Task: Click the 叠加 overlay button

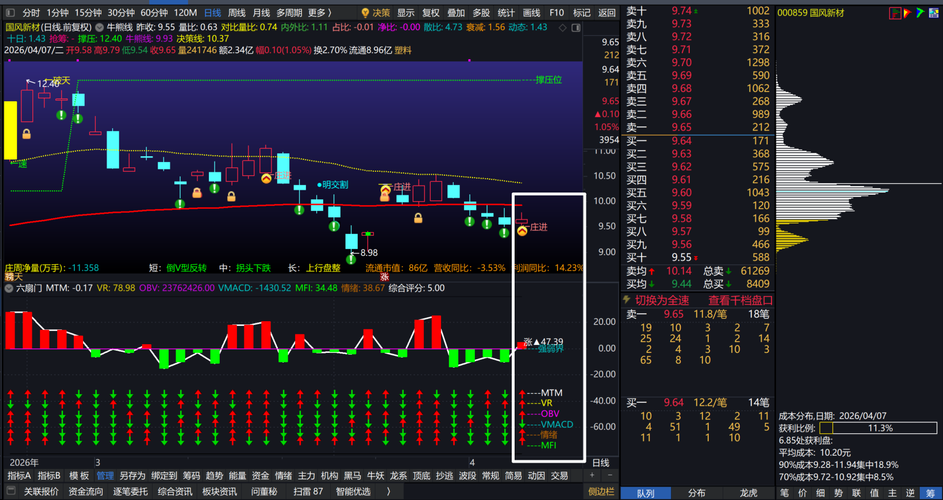Action: coord(456,13)
